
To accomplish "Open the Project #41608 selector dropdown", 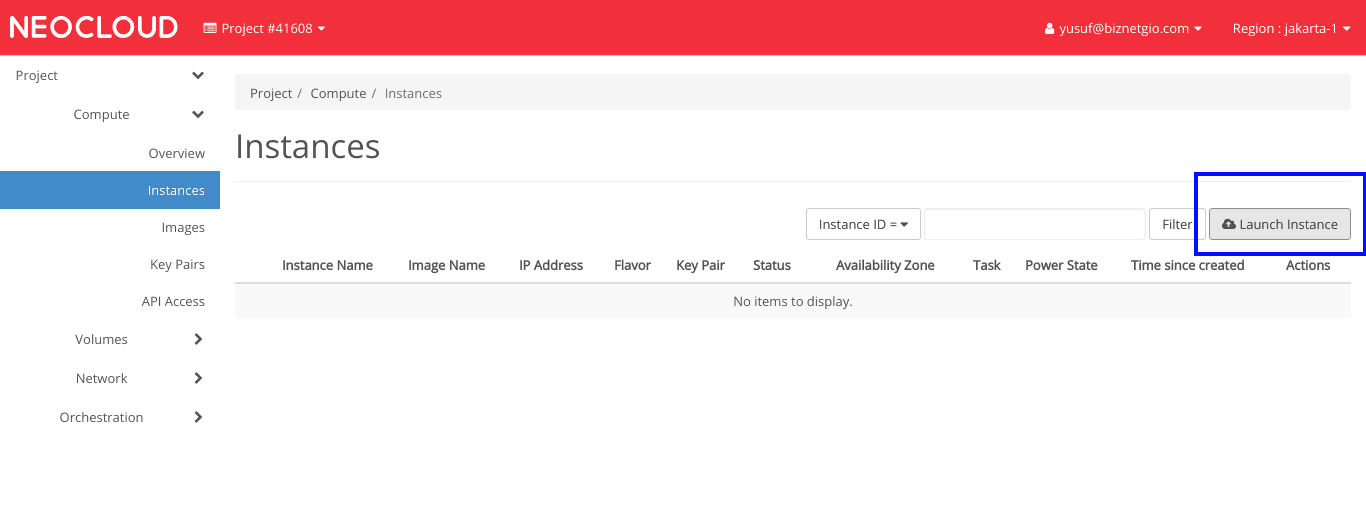I will 265,28.
